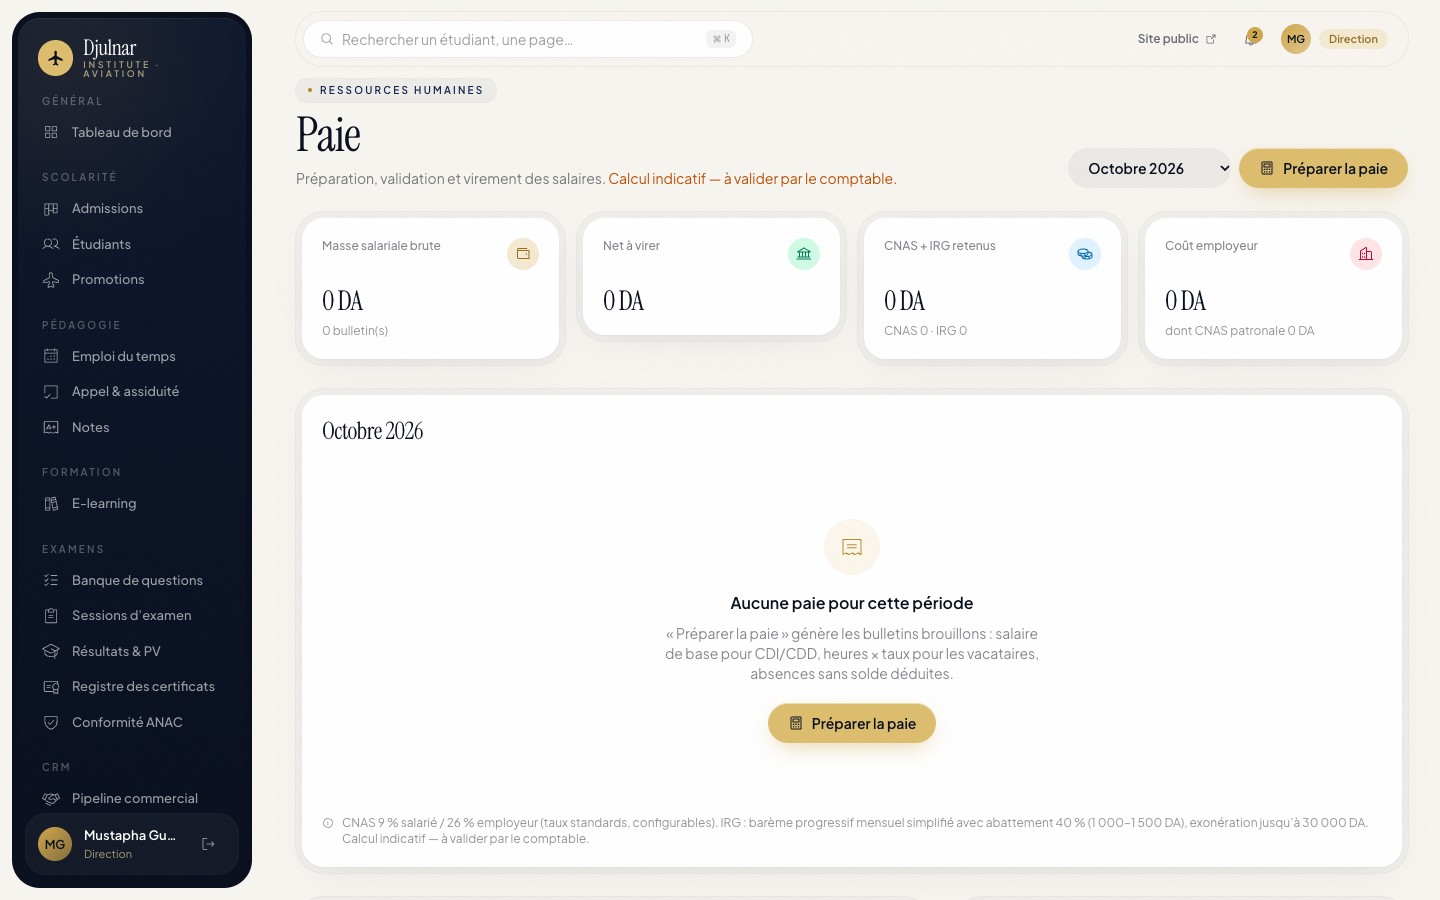Viewport: 1440px width, 900px height.
Task: Click the Notes grade icon
Action: tap(51, 427)
